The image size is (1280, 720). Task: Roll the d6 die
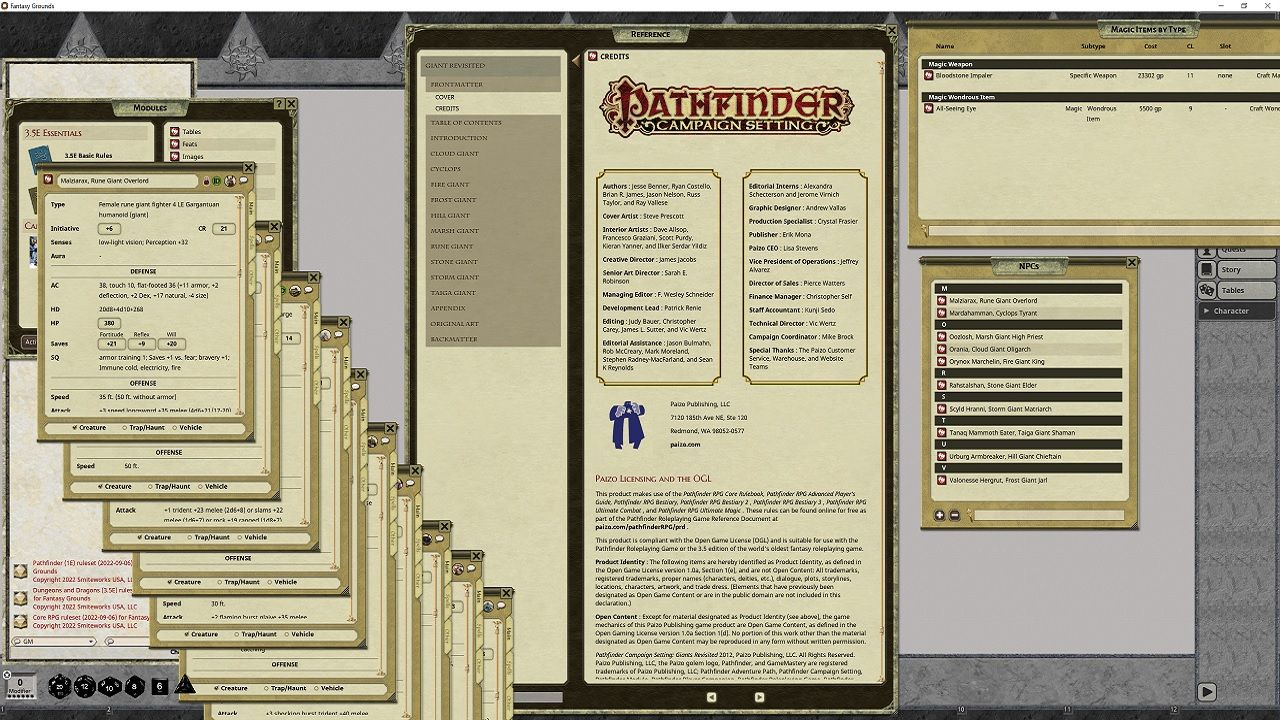[159, 687]
